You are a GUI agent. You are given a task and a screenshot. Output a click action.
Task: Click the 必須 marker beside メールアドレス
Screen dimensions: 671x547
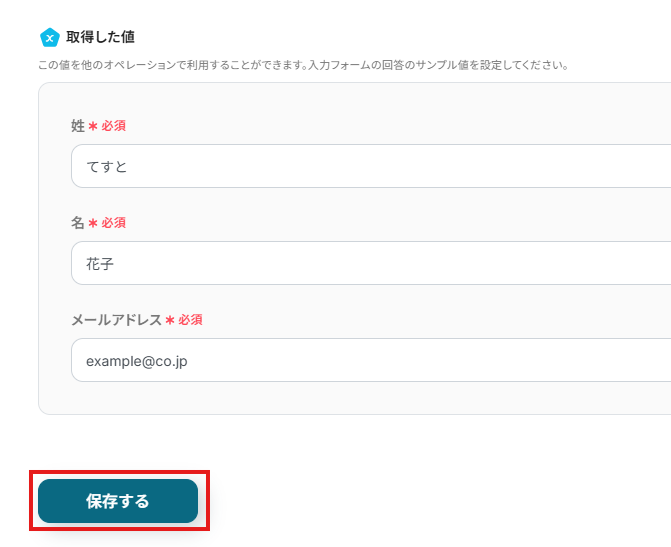[190, 320]
